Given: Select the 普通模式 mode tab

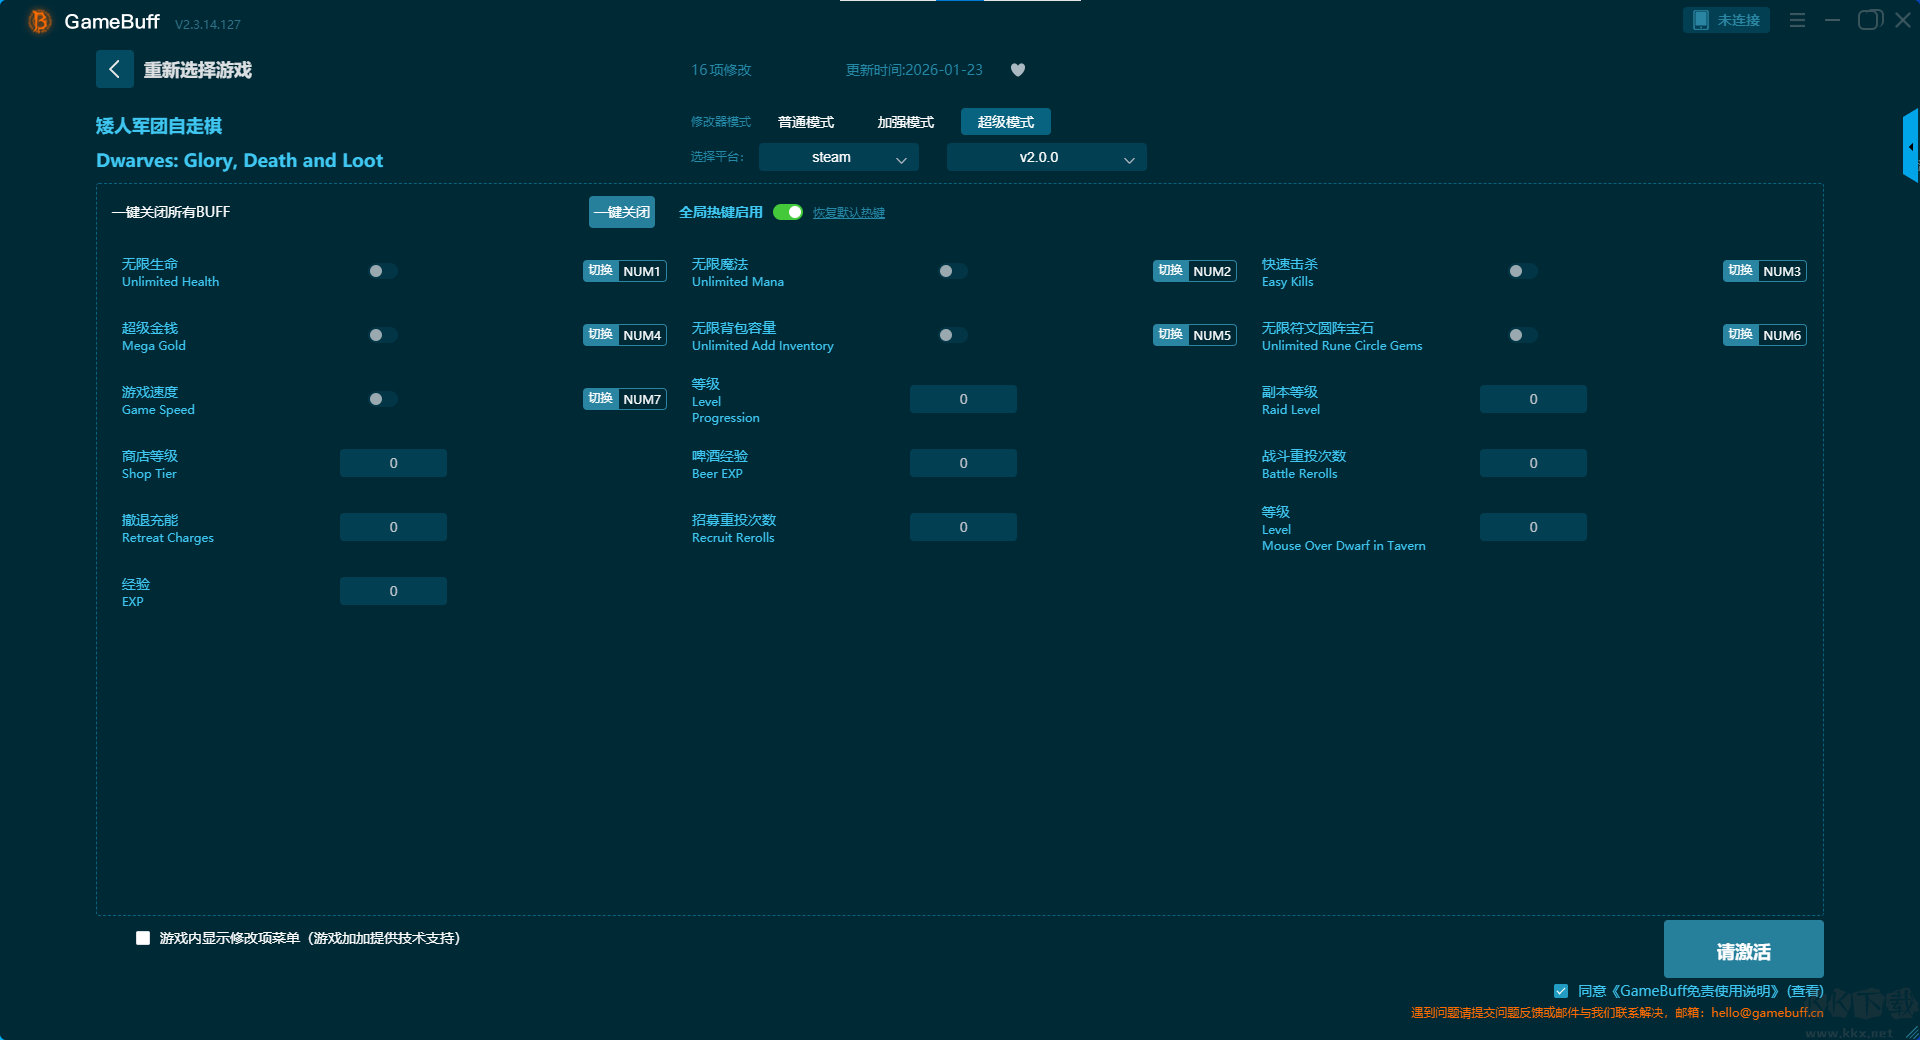Looking at the screenshot, I should pos(806,122).
